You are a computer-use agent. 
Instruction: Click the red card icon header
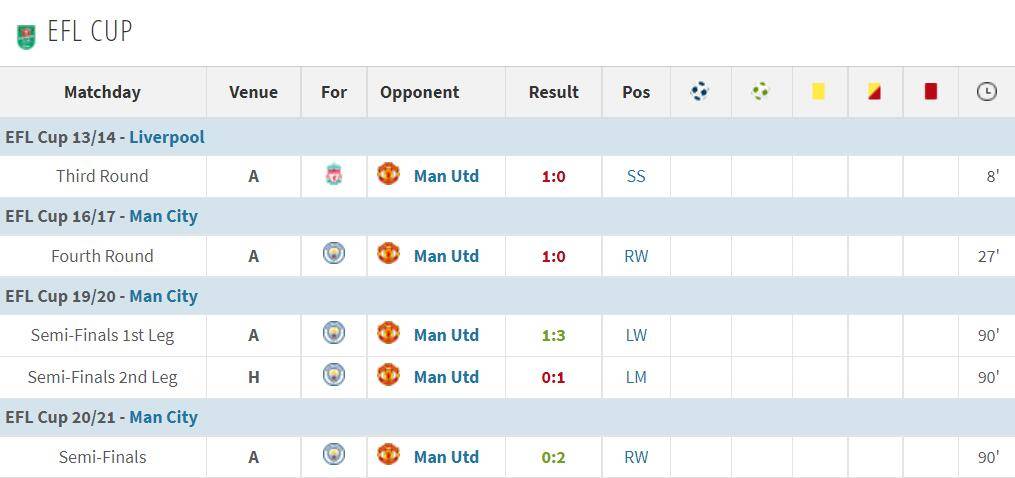[x=930, y=92]
